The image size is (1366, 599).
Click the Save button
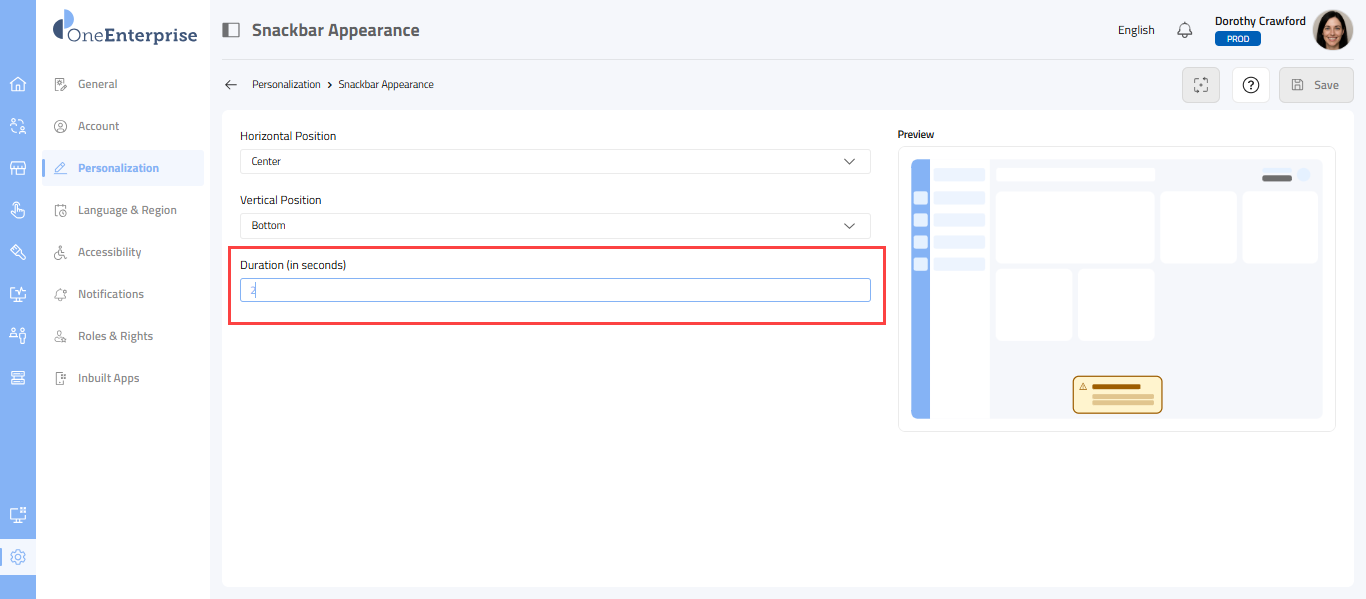1316,85
